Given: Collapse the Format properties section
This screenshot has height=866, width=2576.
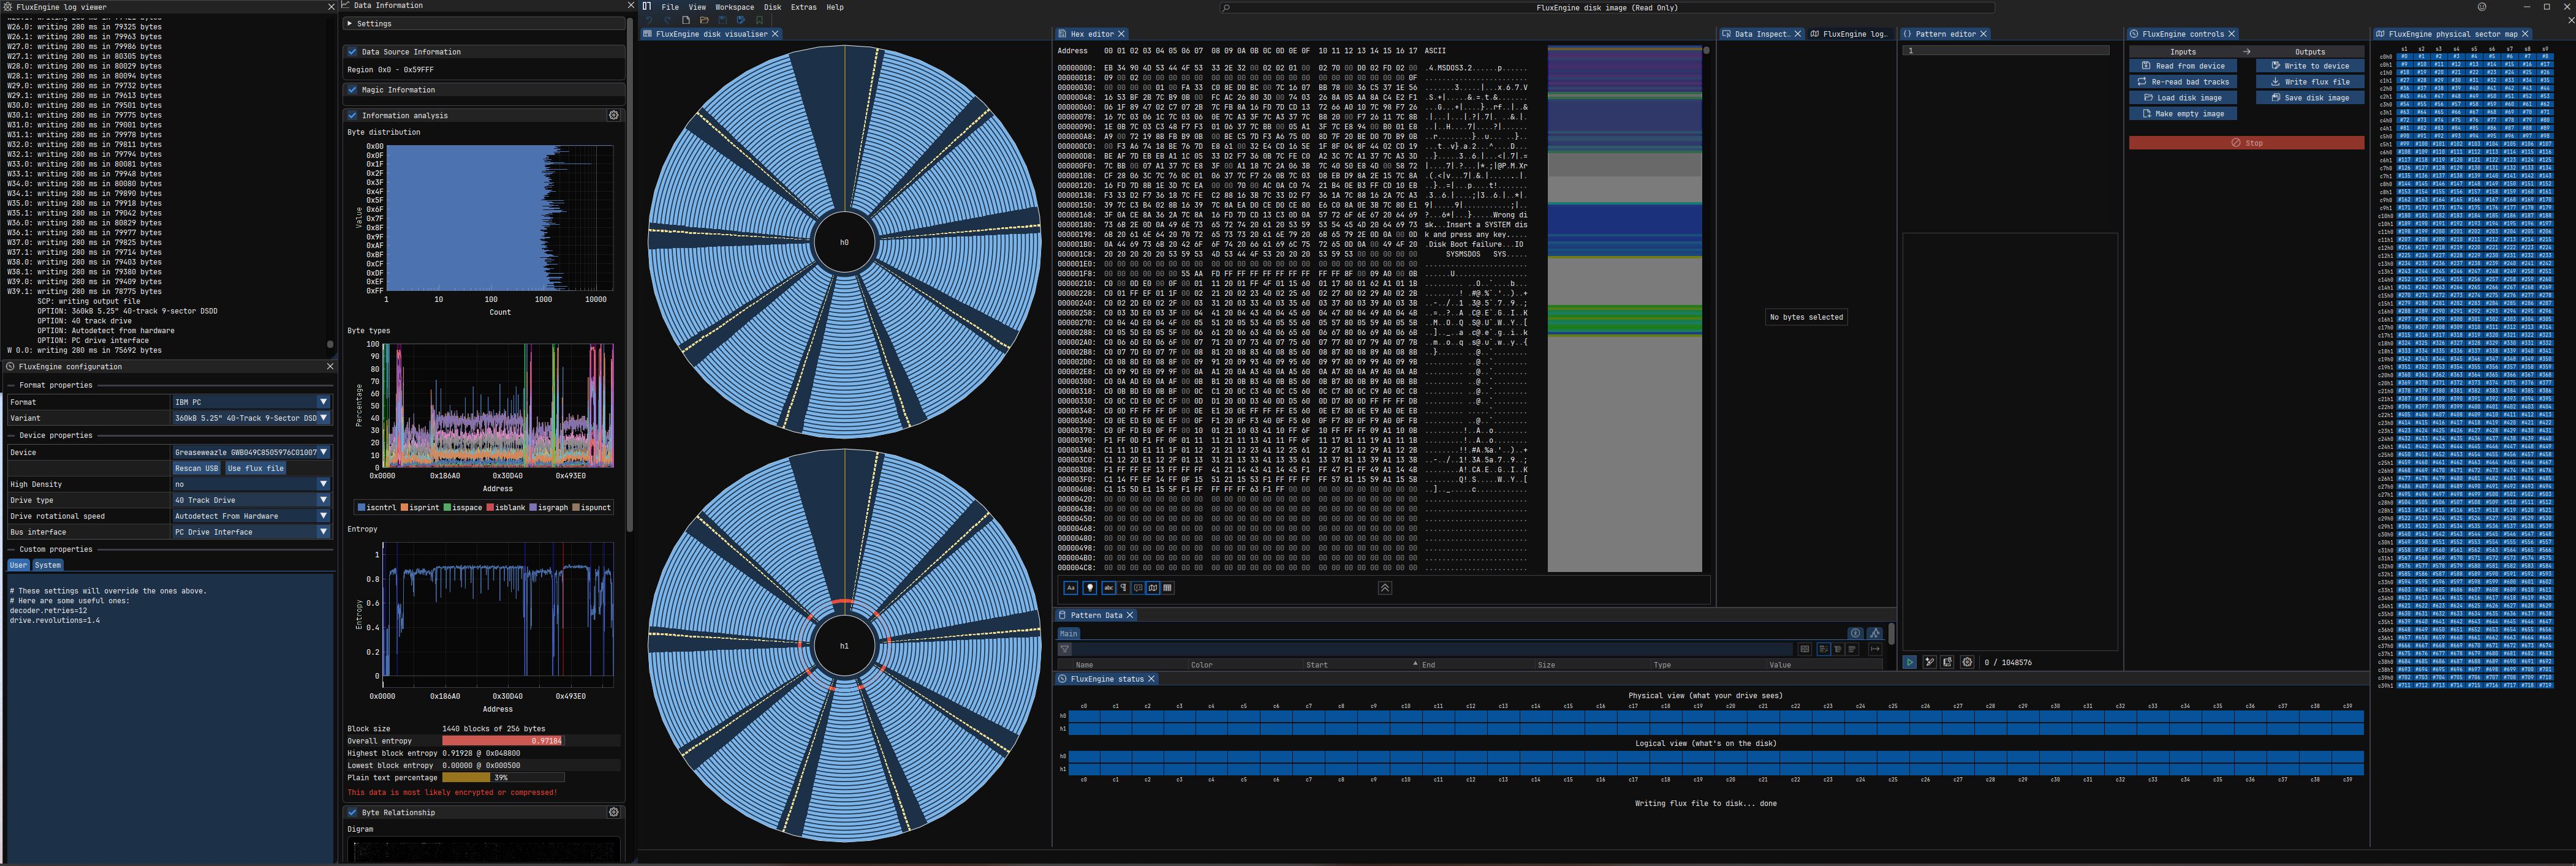Looking at the screenshot, I should [55, 385].
